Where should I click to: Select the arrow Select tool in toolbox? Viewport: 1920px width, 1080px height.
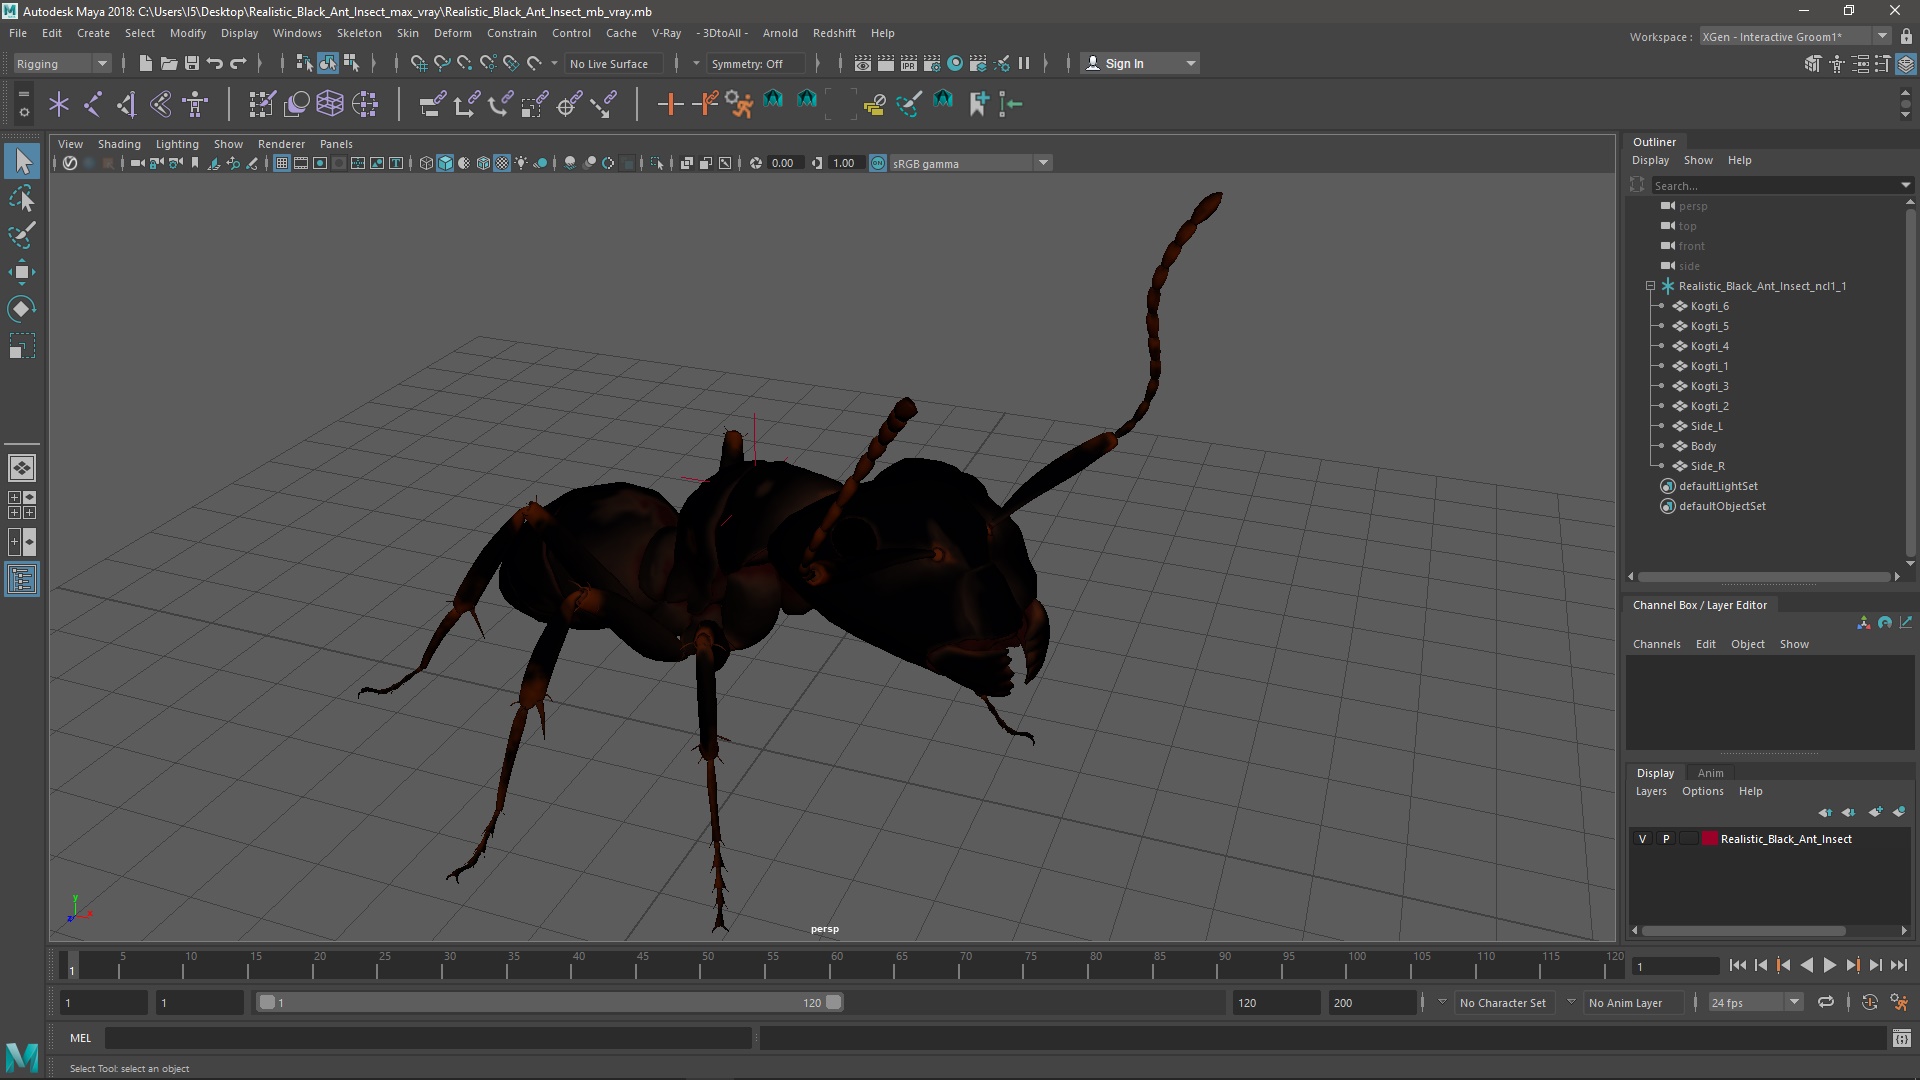pos(22,161)
